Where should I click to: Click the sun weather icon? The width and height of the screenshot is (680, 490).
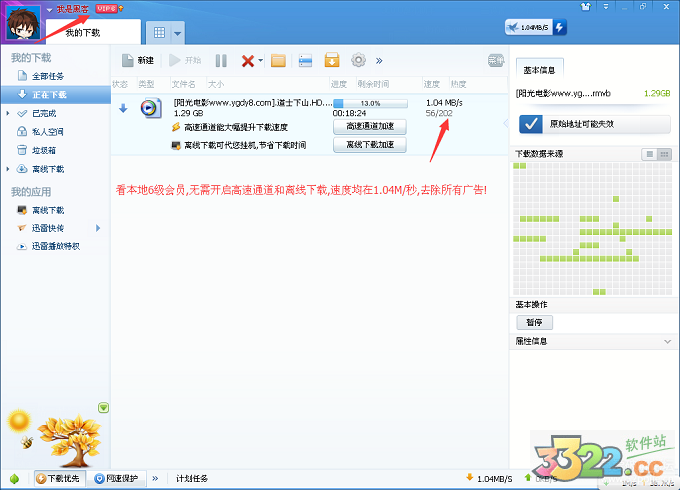(x=20, y=421)
